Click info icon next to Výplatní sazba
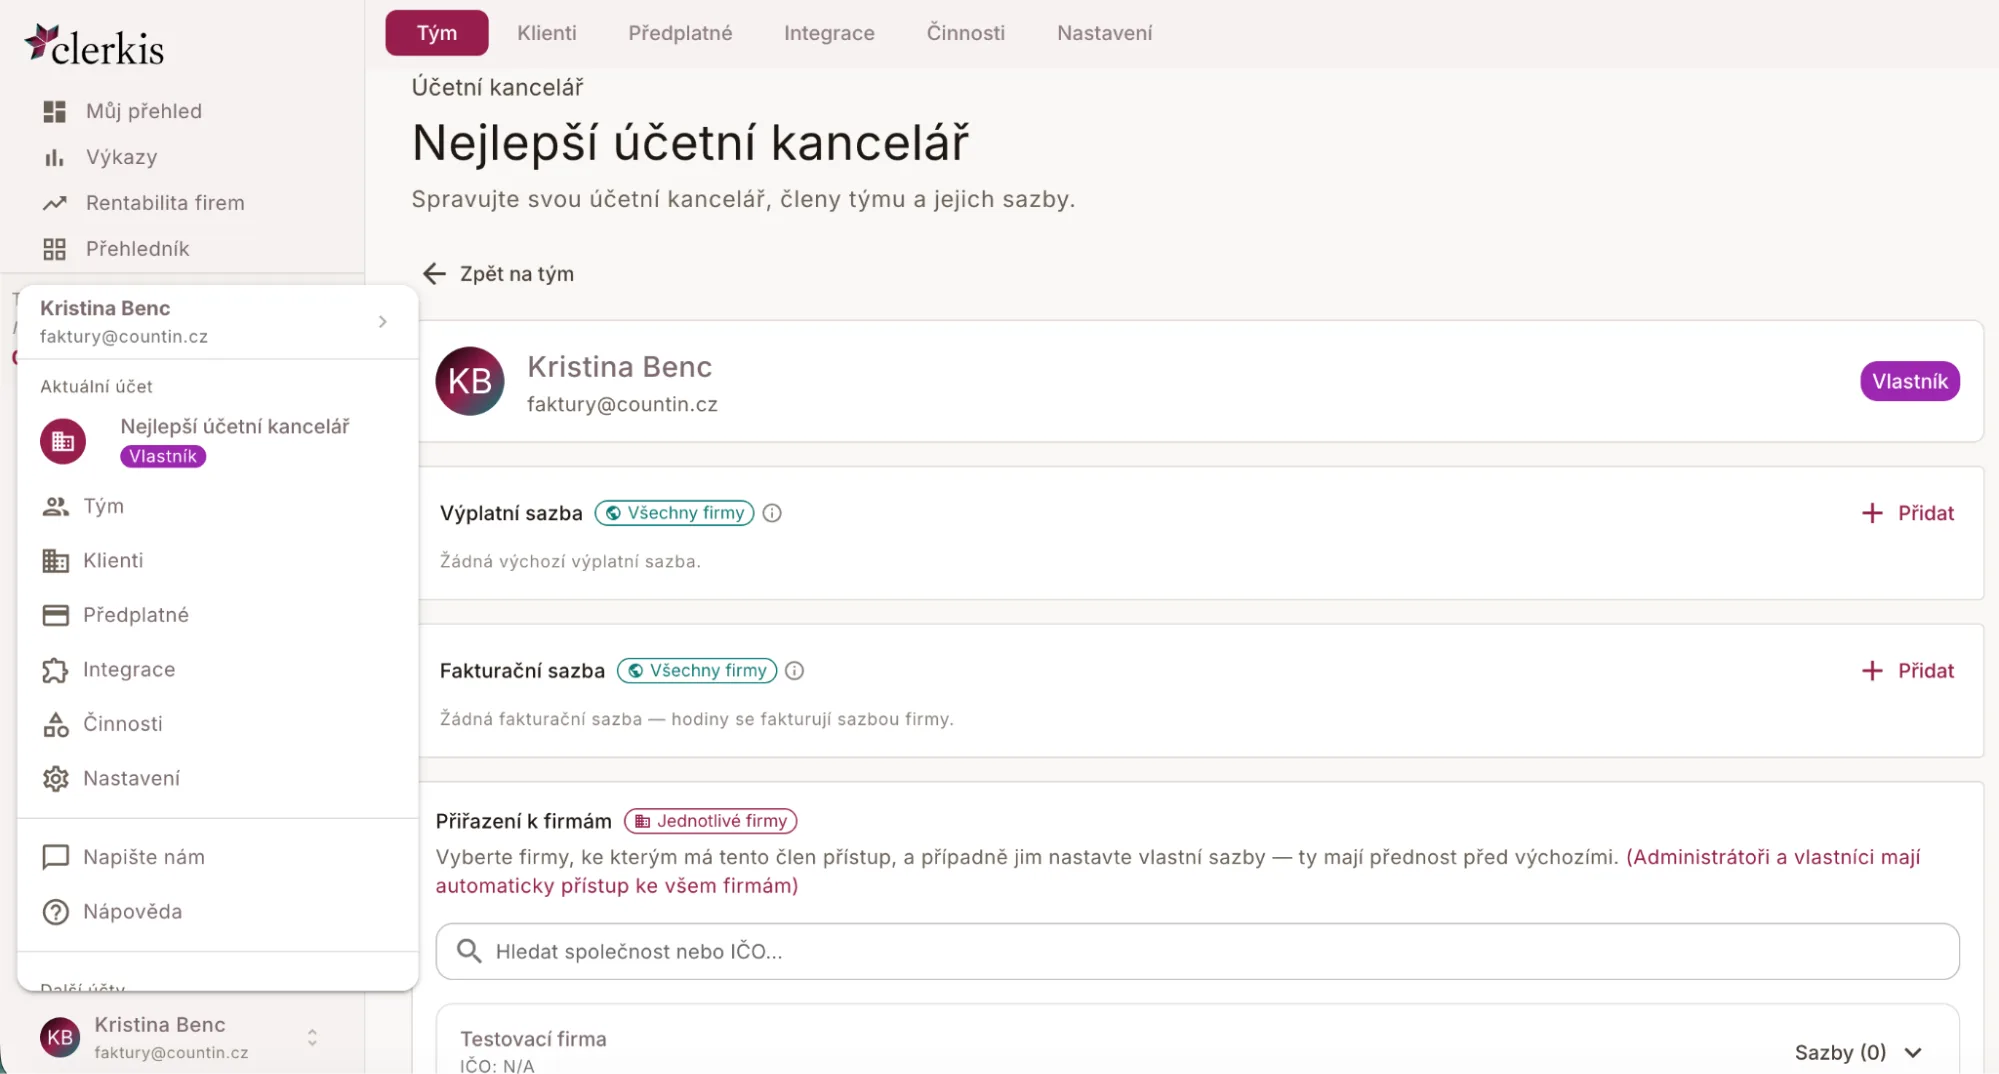This screenshot has width=1999, height=1074. 772,513
